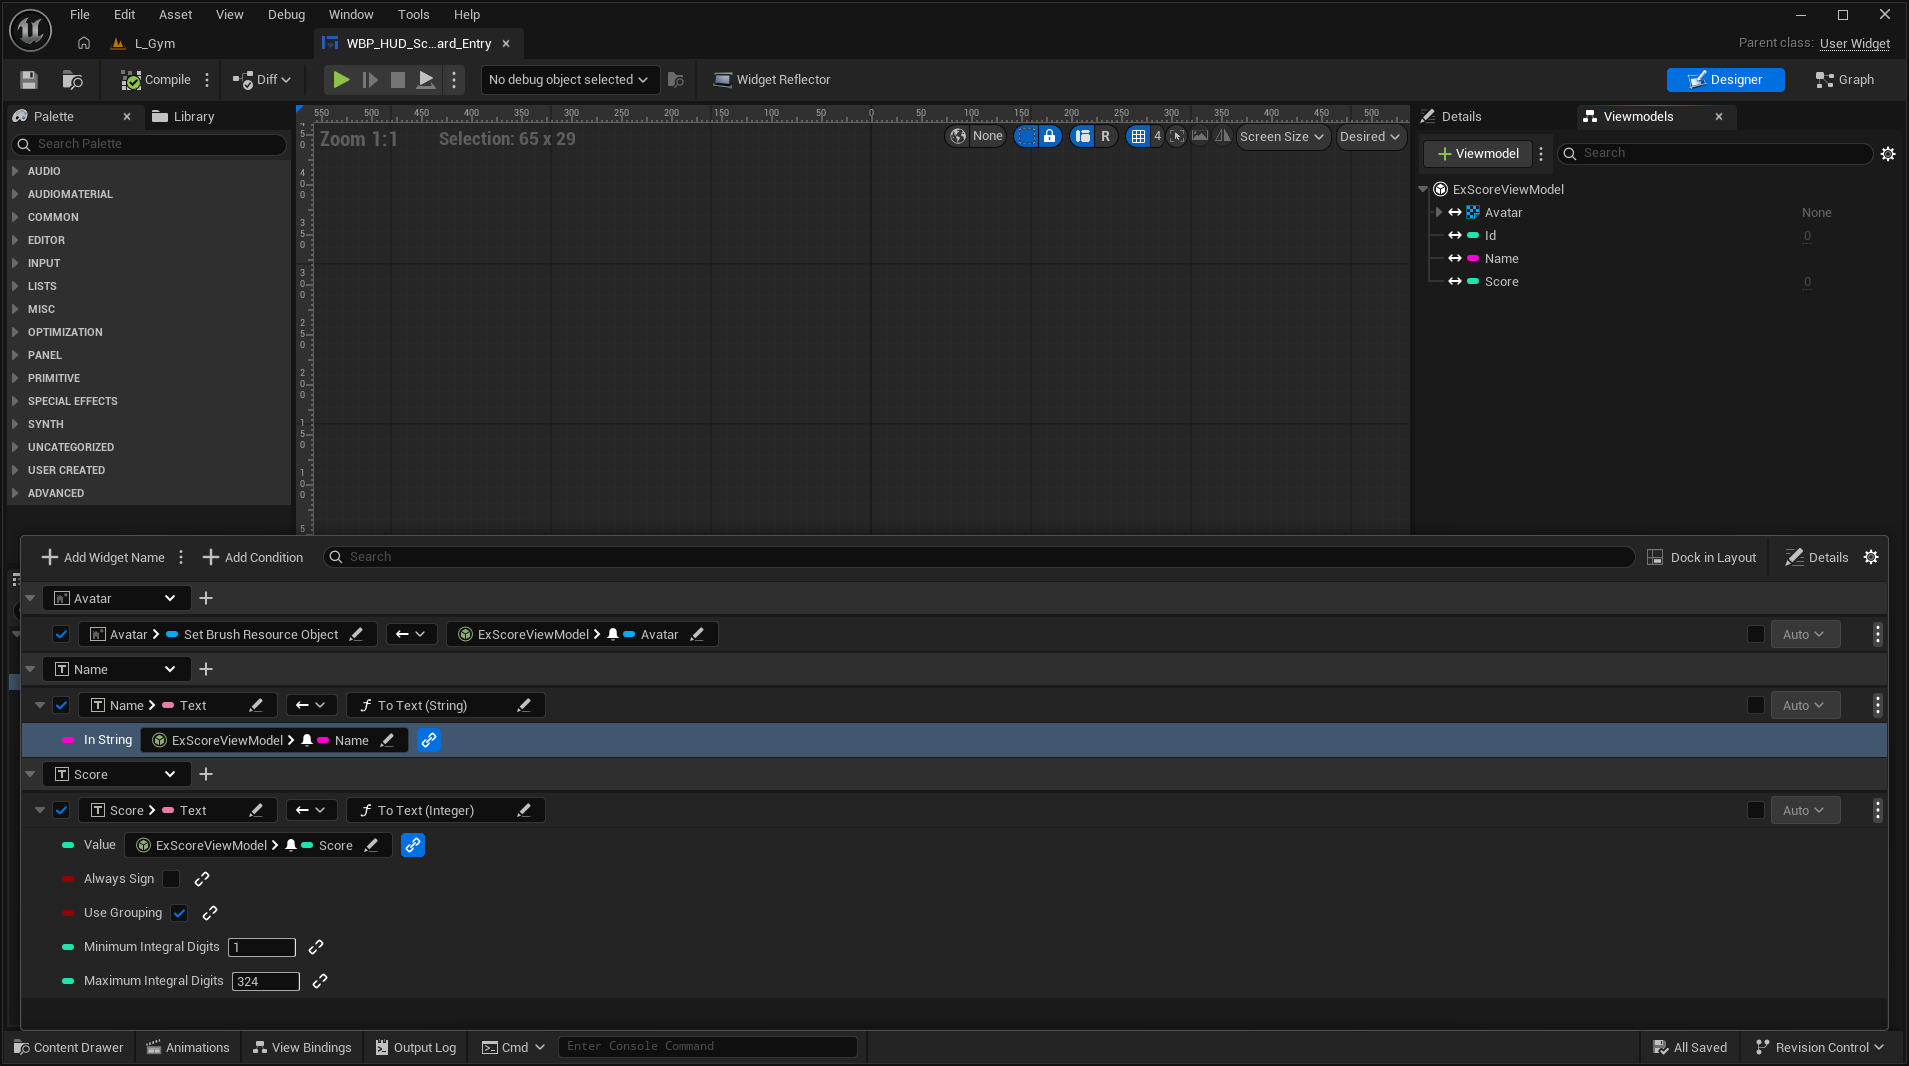Open options dots next to Viewmodel button
The height and width of the screenshot is (1066, 1909).
pyautogui.click(x=1541, y=154)
